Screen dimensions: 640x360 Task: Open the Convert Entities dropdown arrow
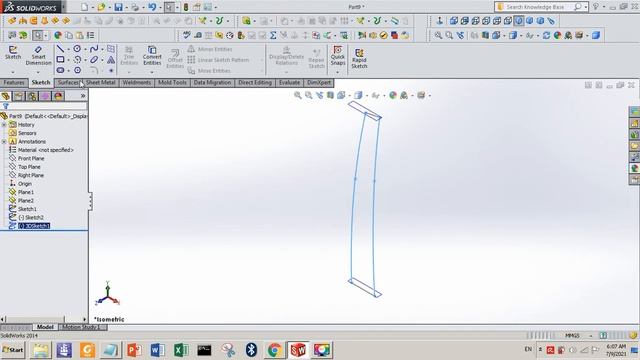click(152, 72)
